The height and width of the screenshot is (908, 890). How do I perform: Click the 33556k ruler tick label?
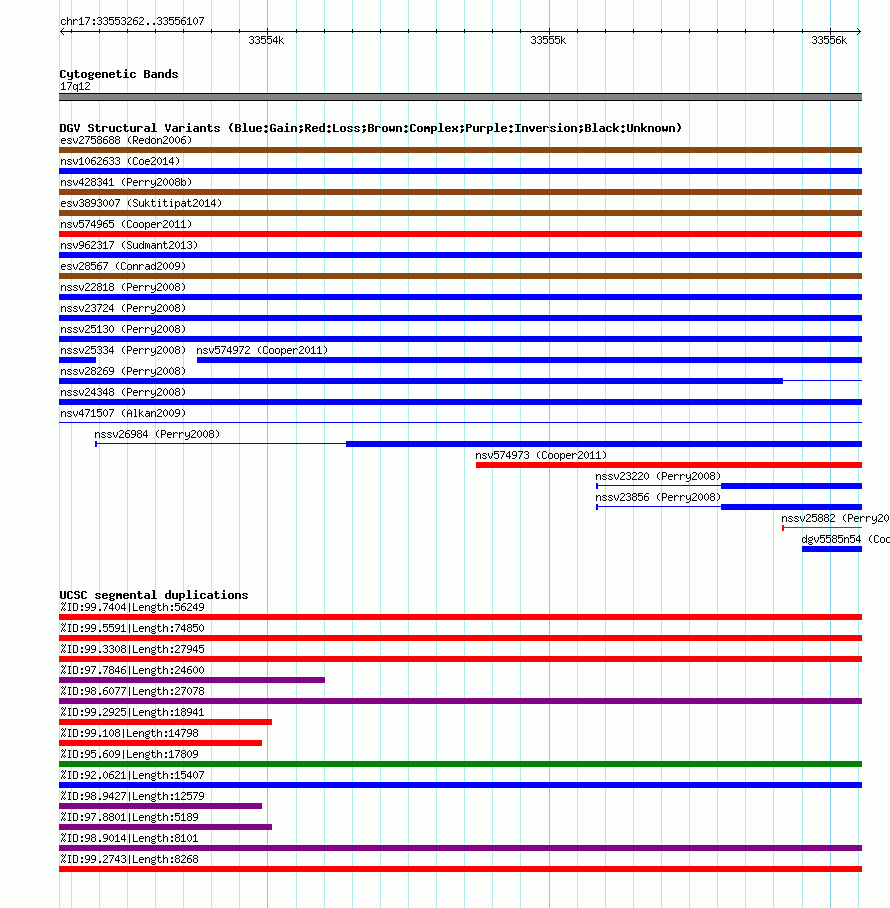click(x=829, y=41)
